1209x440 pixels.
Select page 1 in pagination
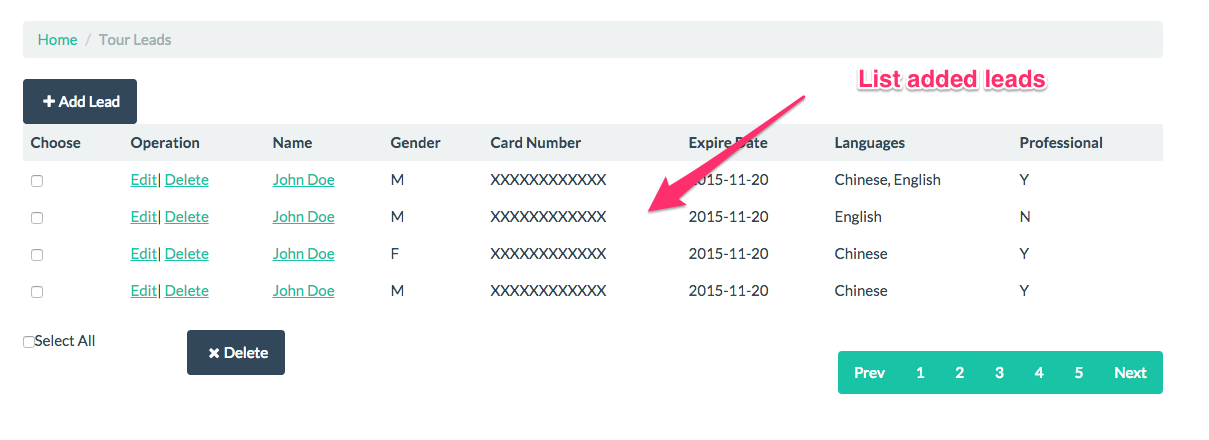click(x=920, y=373)
